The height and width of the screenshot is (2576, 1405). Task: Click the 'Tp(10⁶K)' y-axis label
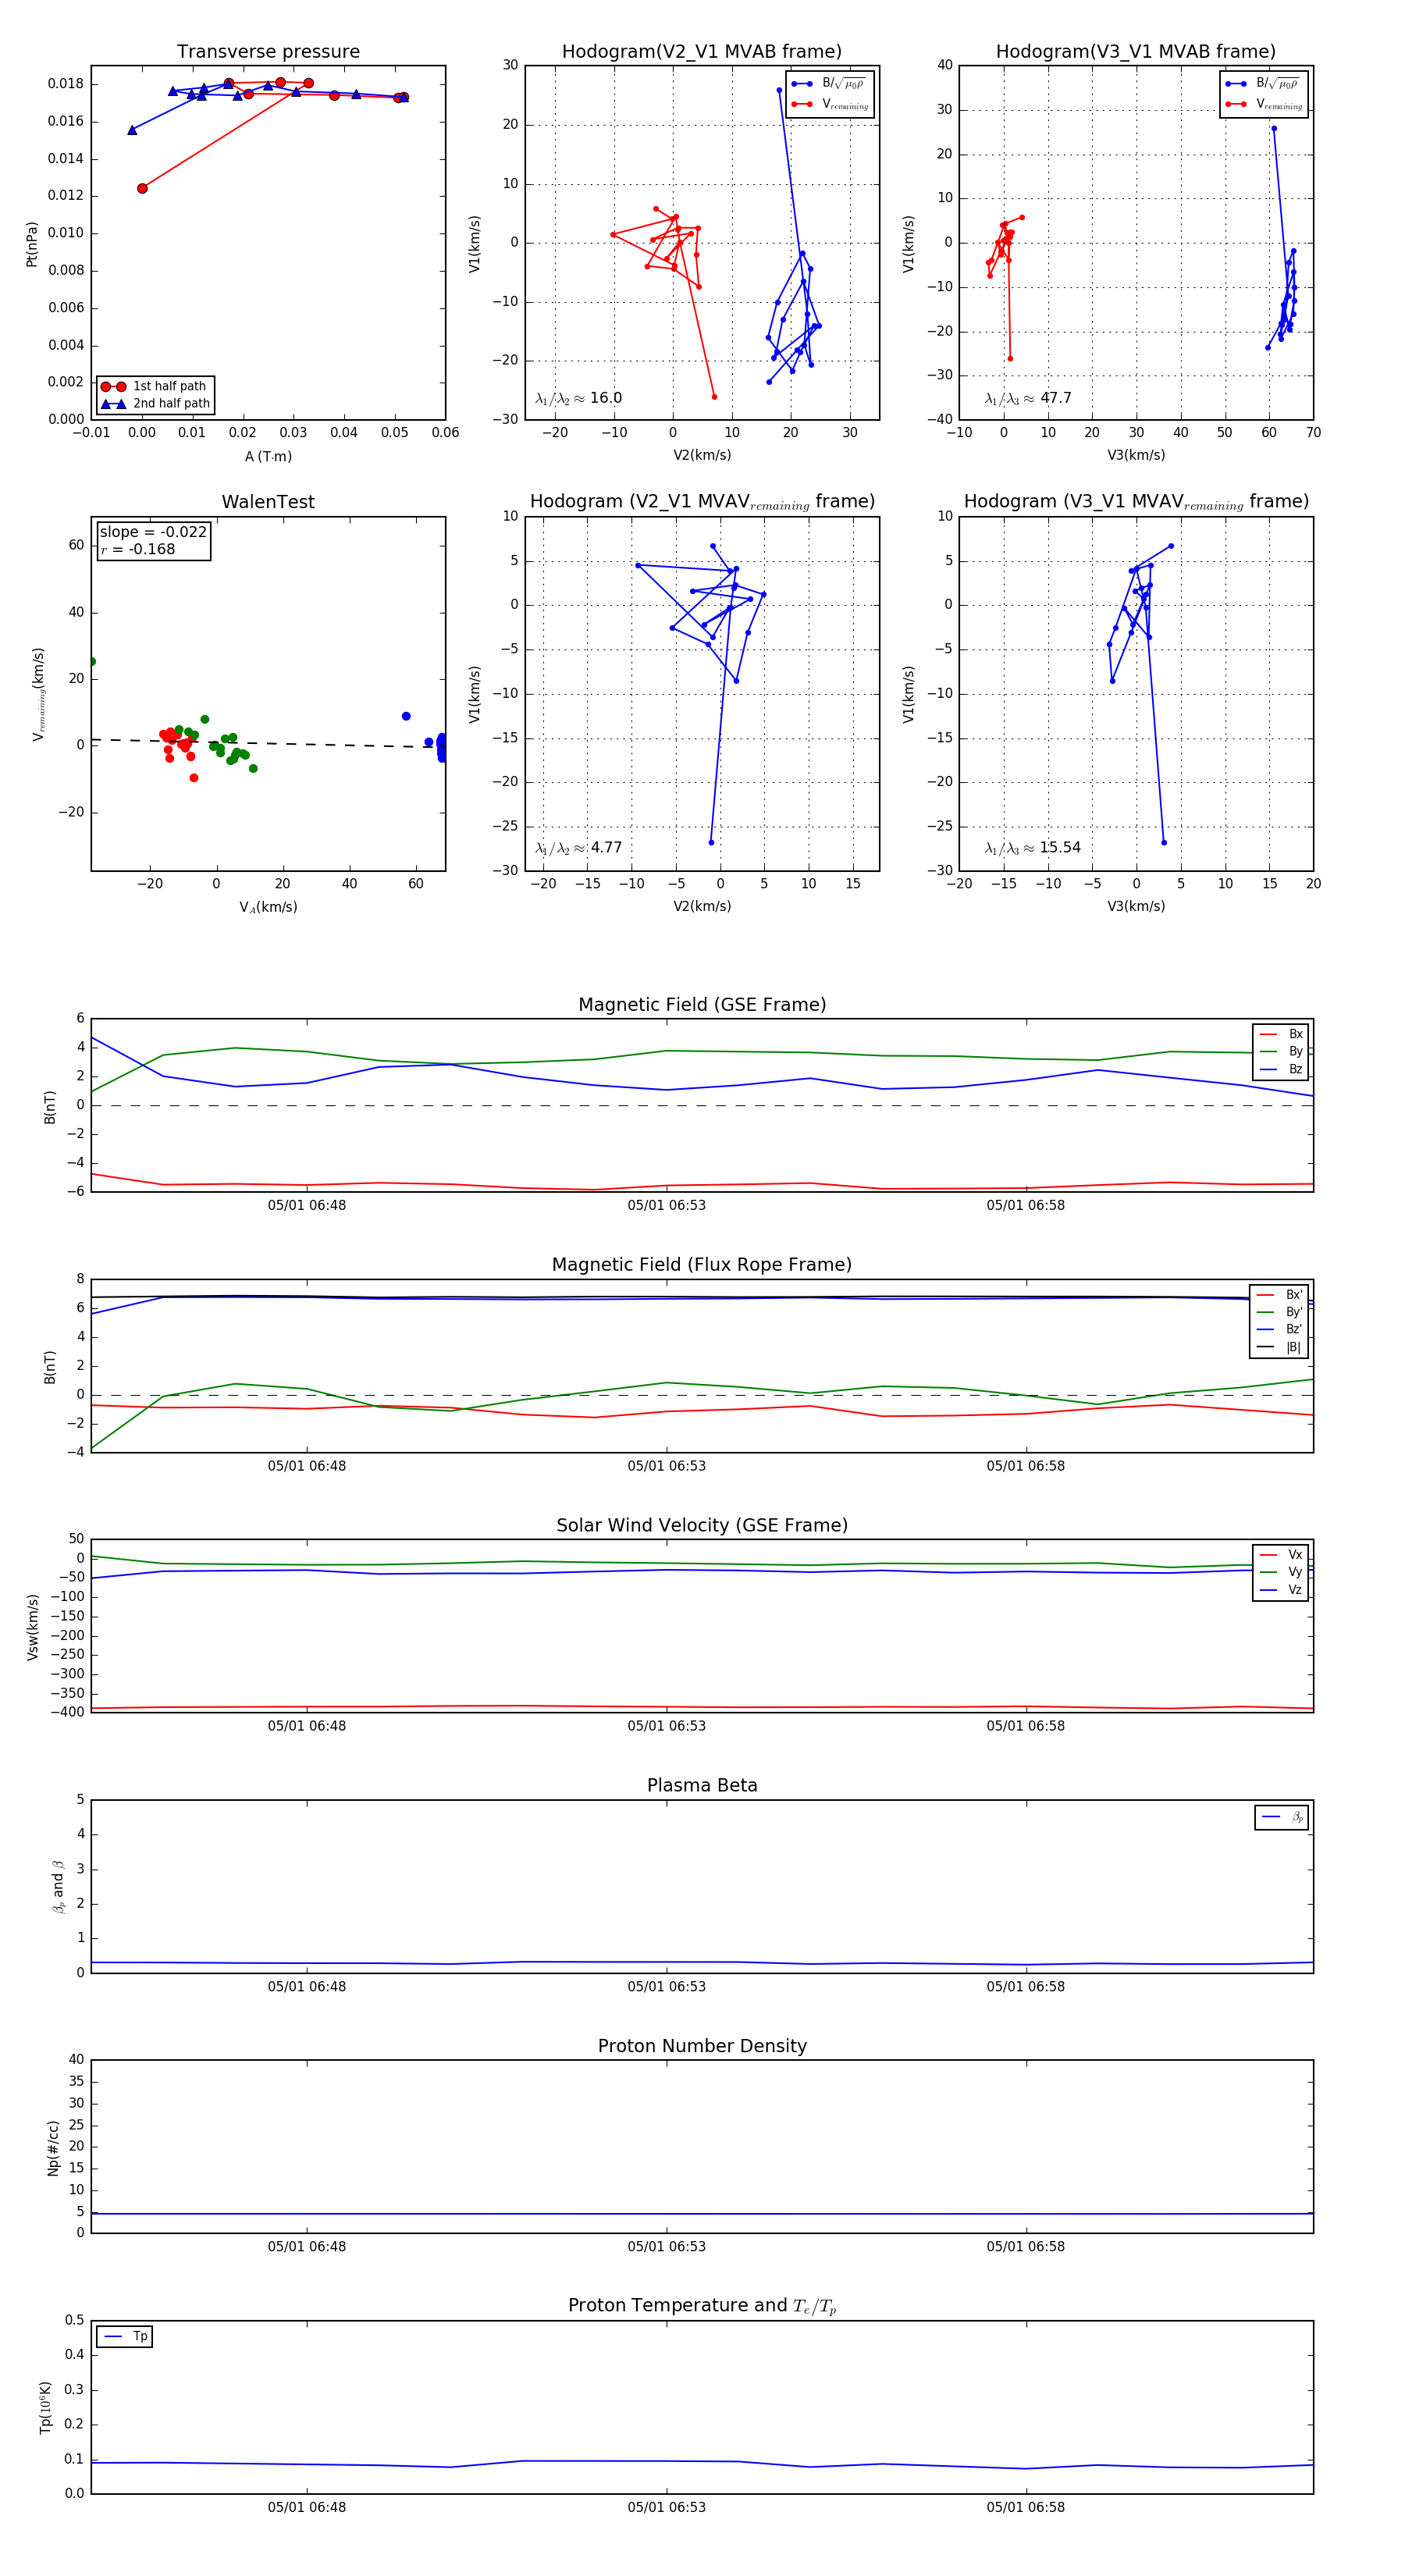(x=46, y=2407)
